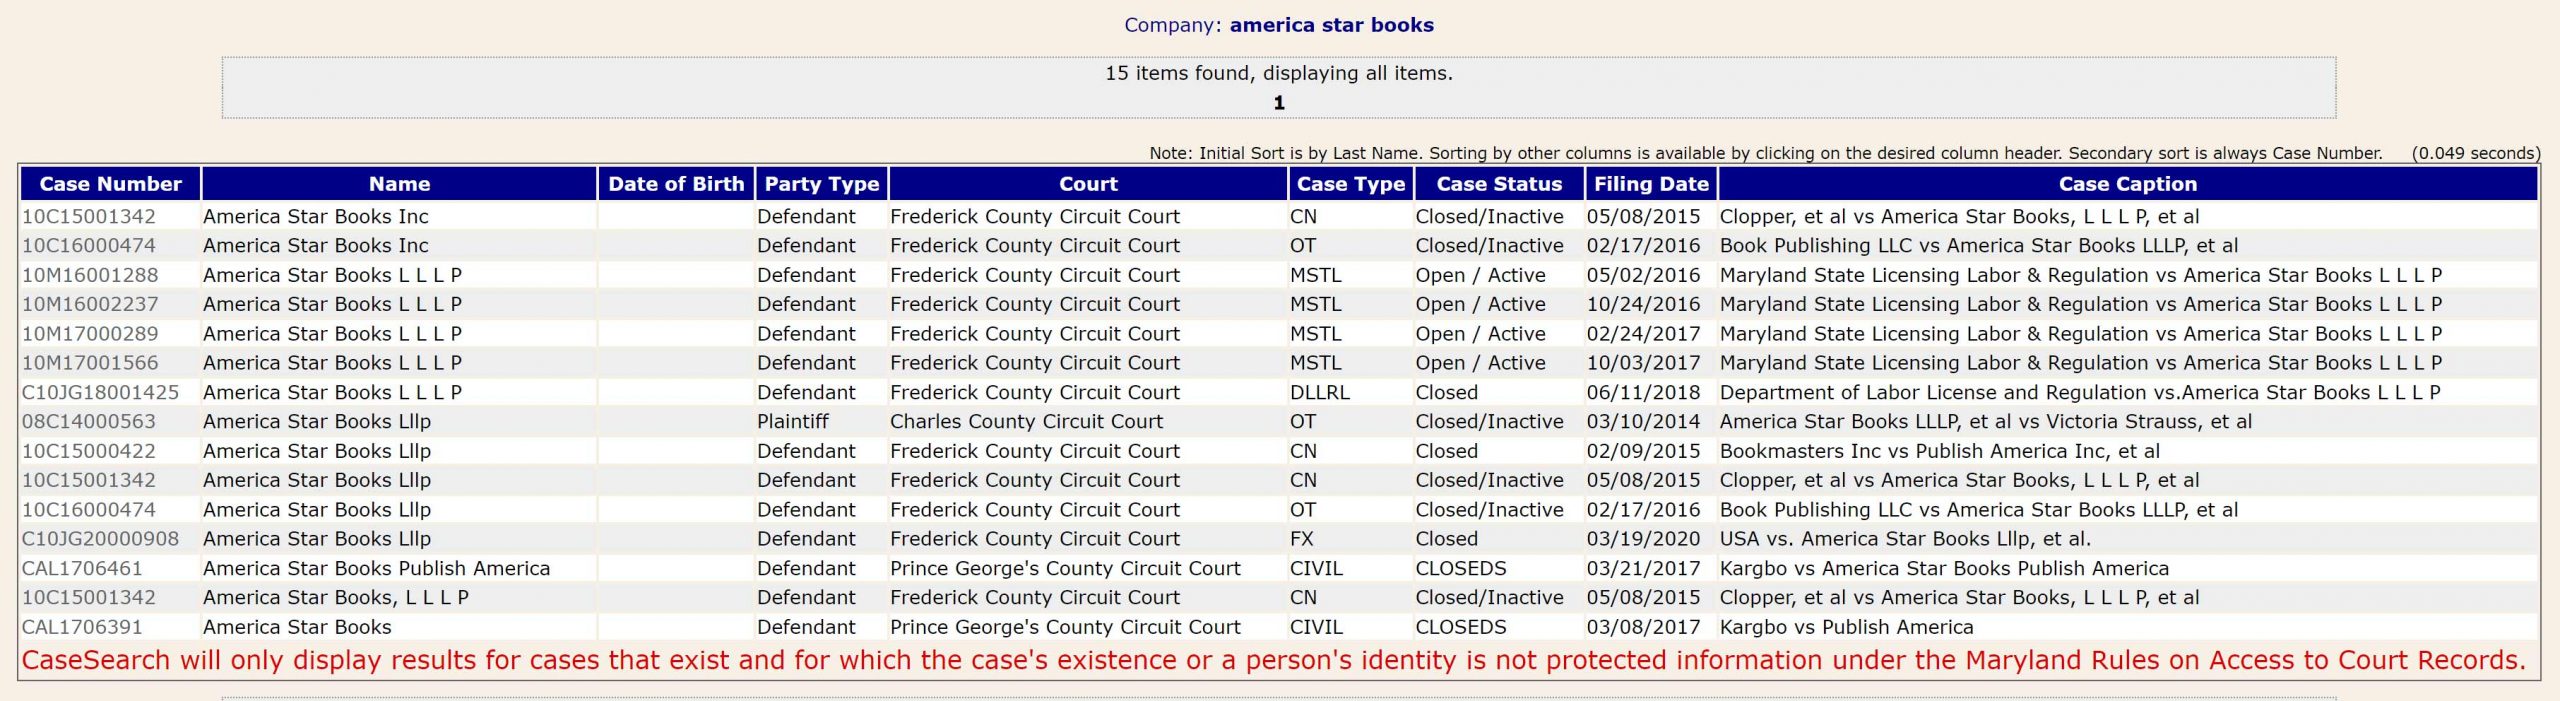Sort the table by Name header

[399, 184]
